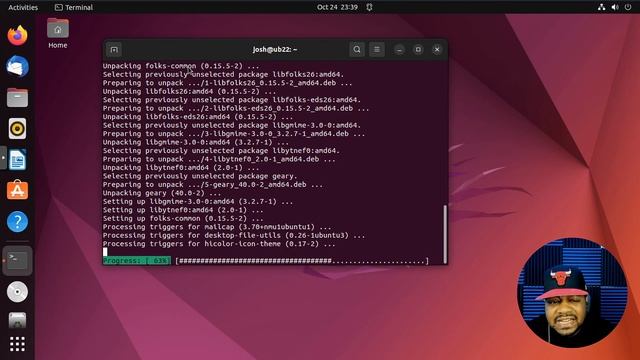This screenshot has height=360, width=640.
Task: Add a new terminal tab
Action: [x=114, y=50]
